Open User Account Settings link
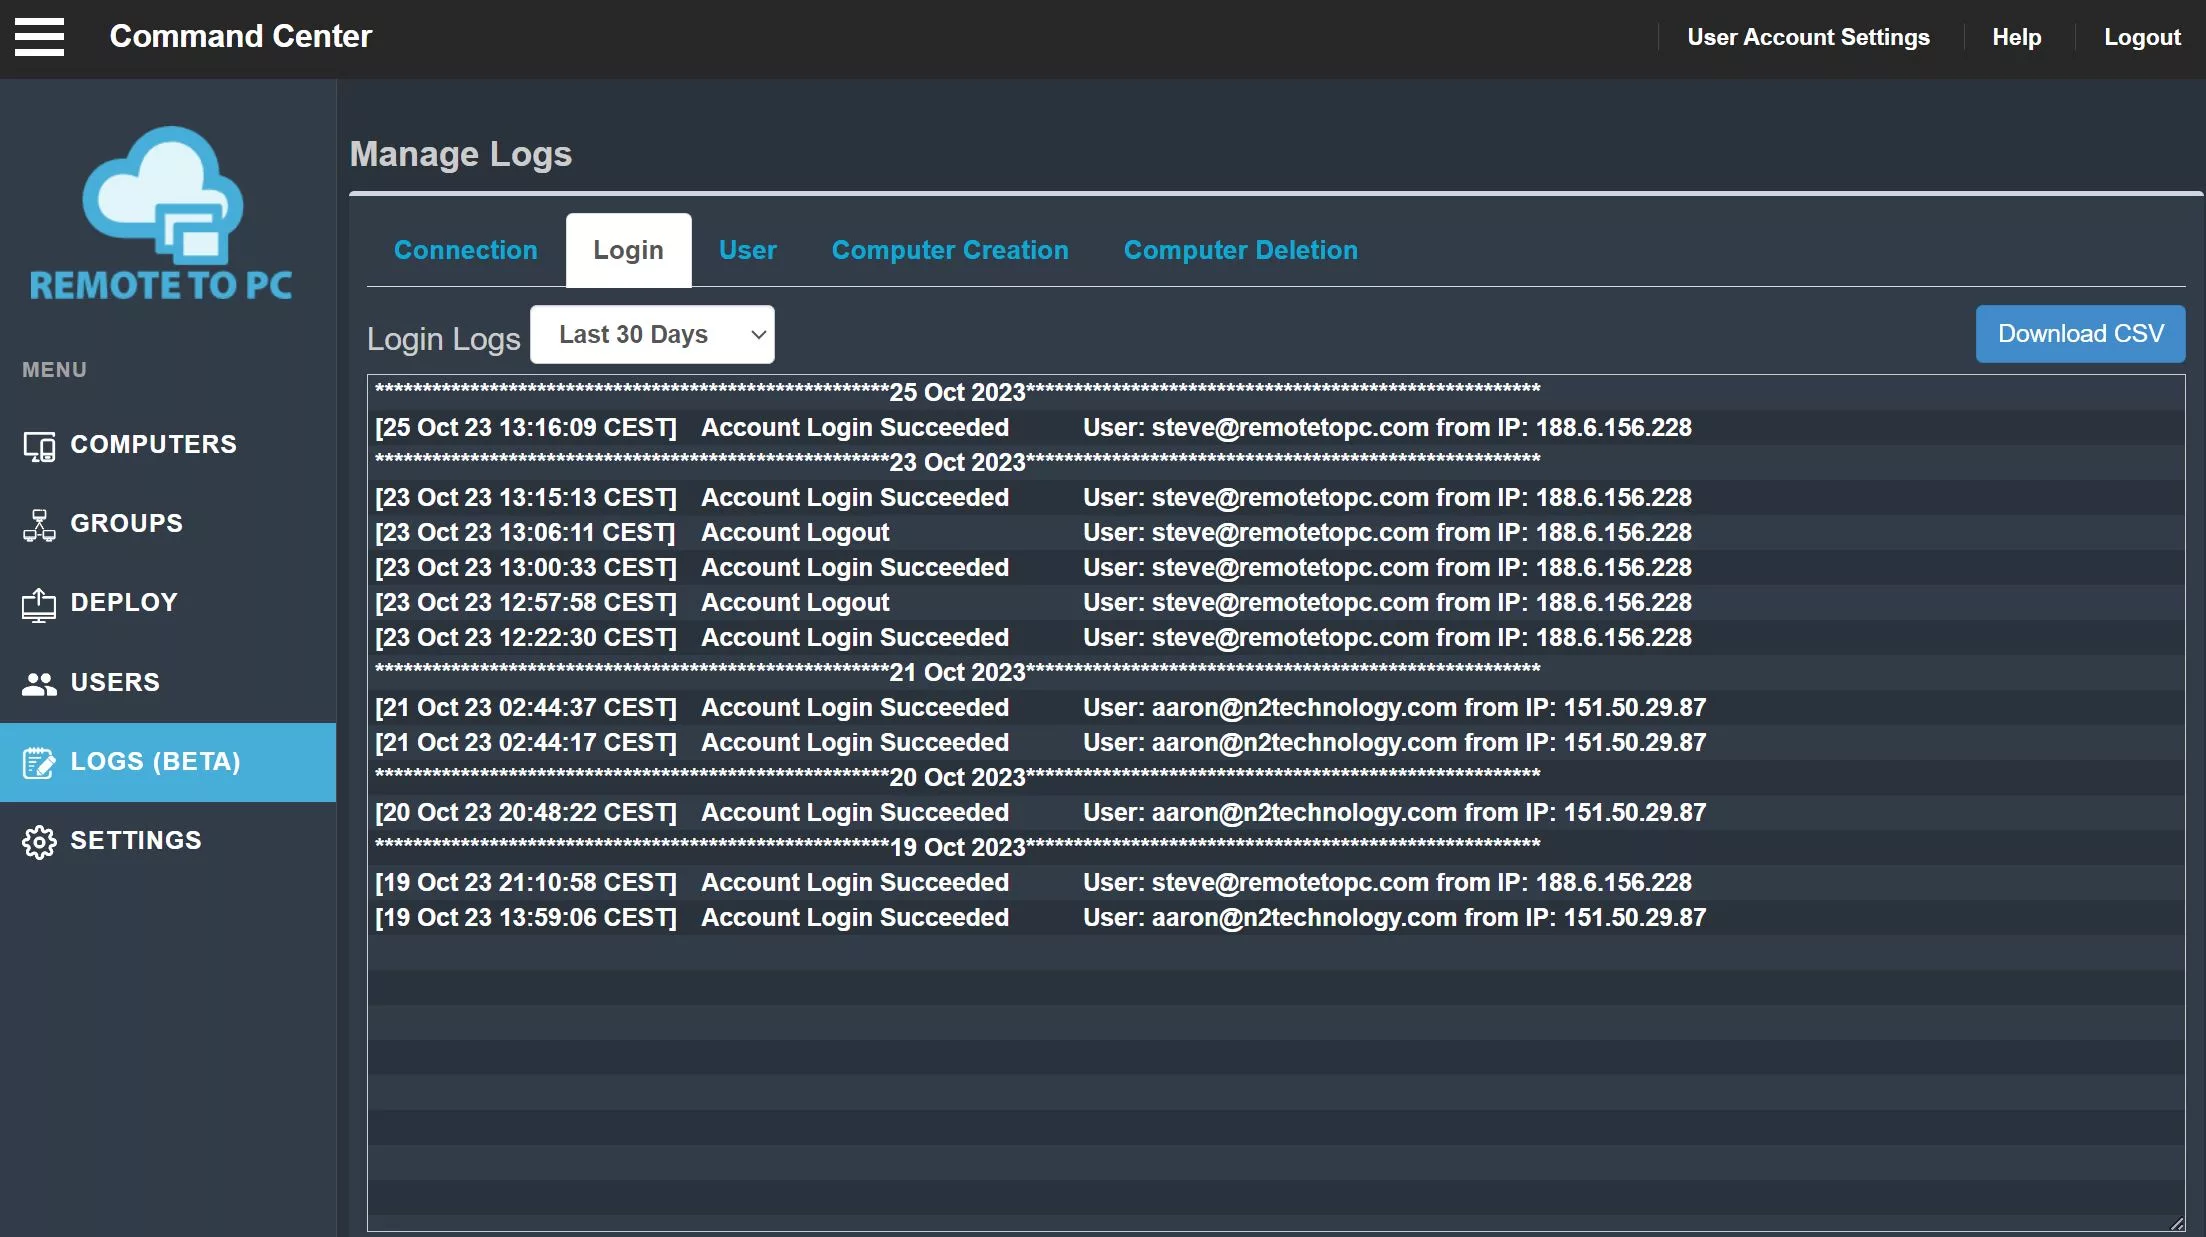 click(1808, 37)
